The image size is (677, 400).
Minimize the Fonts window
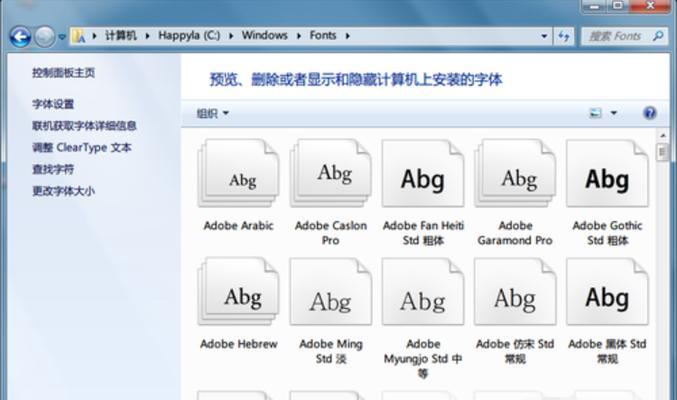pos(595,6)
